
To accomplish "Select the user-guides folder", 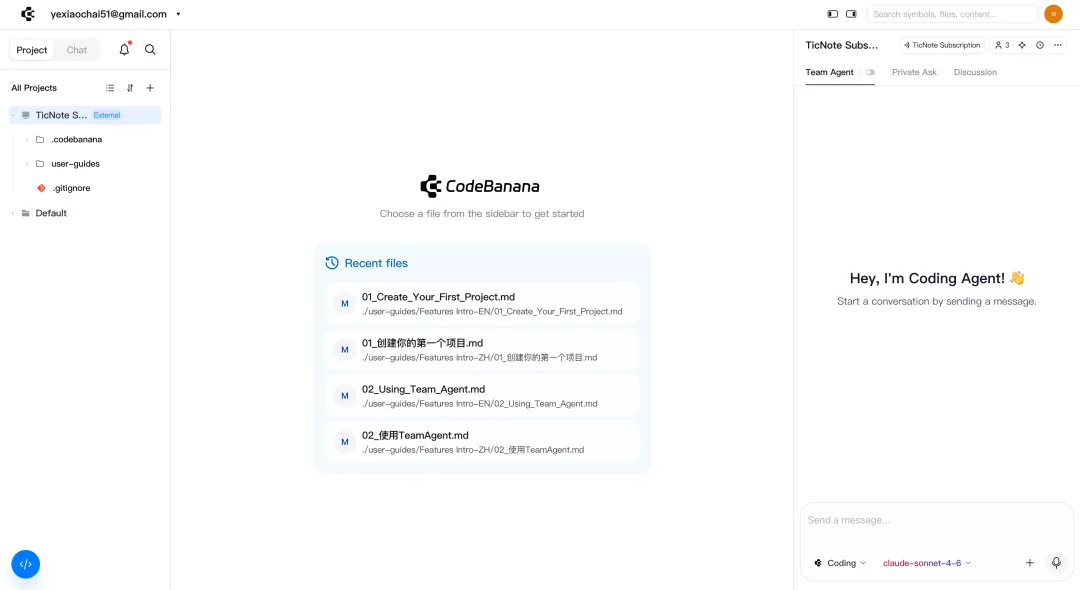I will click(x=75, y=164).
